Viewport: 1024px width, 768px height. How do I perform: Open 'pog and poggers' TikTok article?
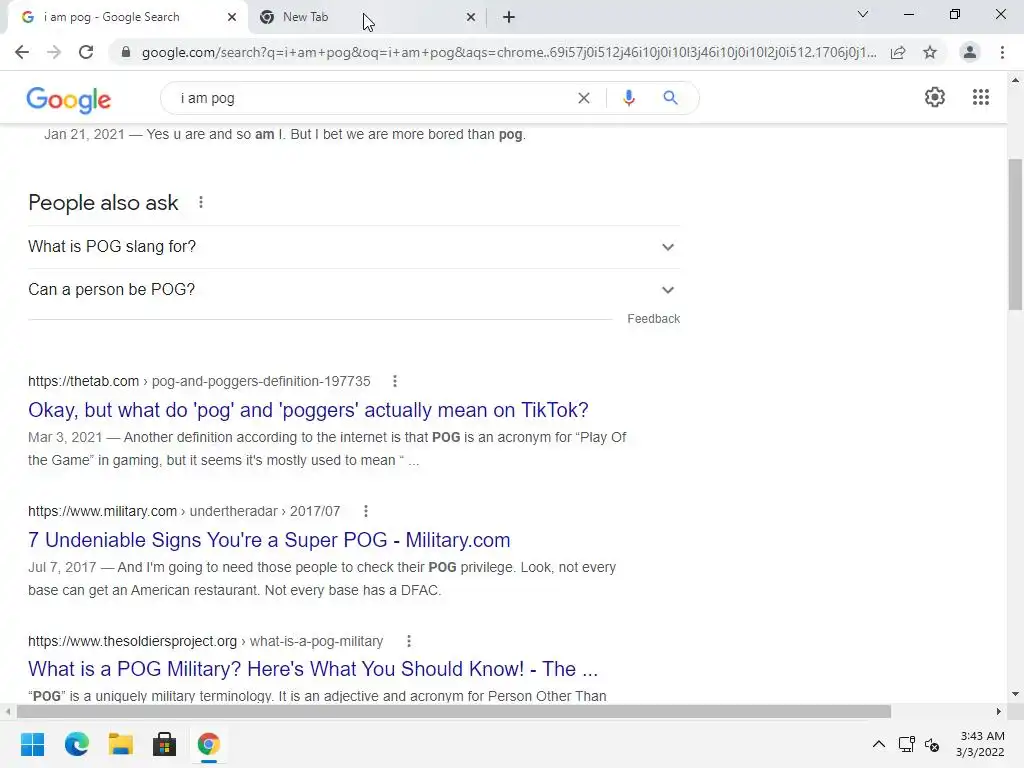coord(308,410)
